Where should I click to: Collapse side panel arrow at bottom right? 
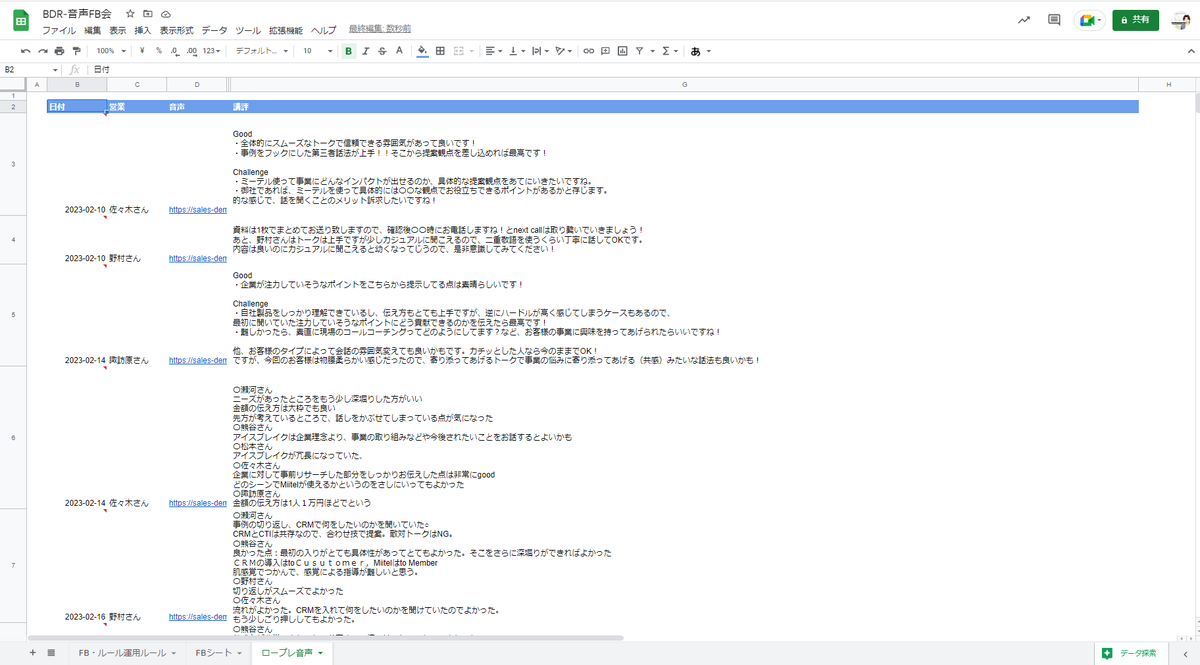click(1184, 653)
